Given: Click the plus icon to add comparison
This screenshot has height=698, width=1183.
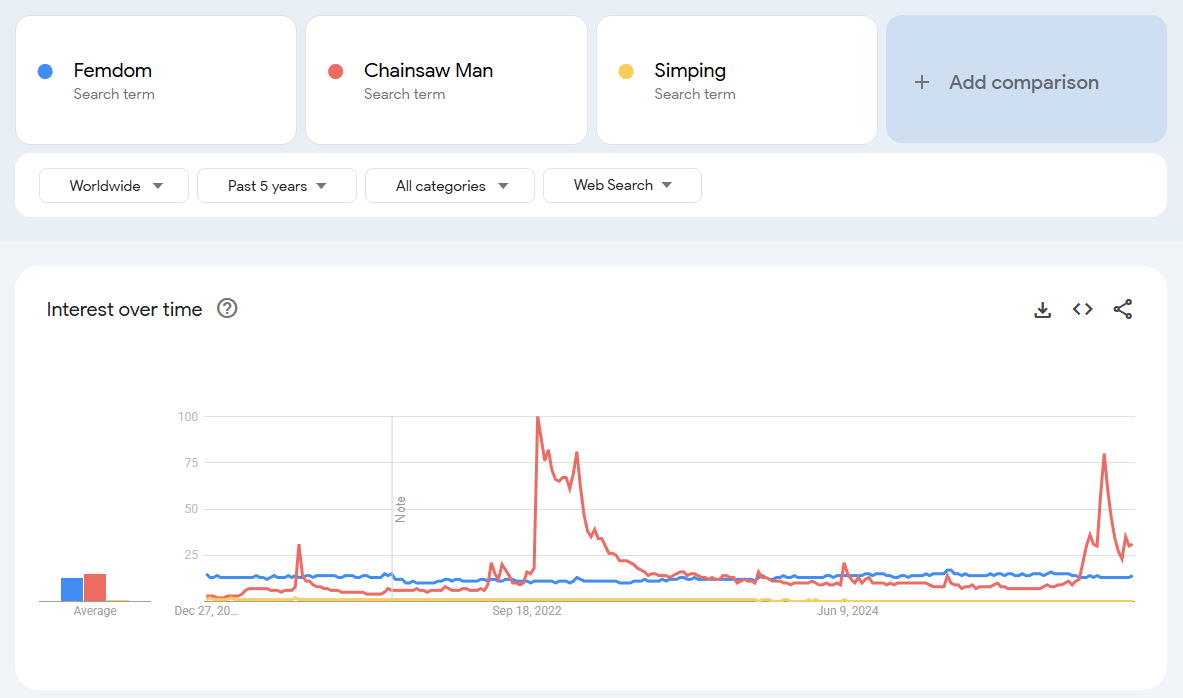Looking at the screenshot, I should (x=922, y=83).
